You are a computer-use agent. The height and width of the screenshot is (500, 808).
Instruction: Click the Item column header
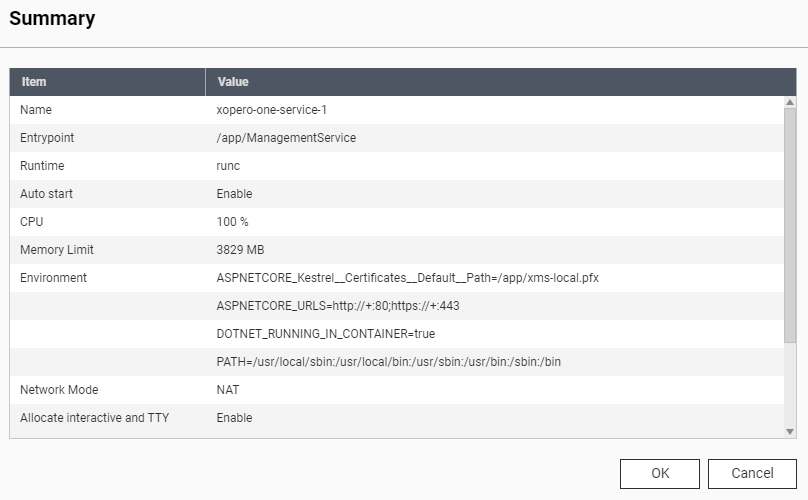pos(34,82)
